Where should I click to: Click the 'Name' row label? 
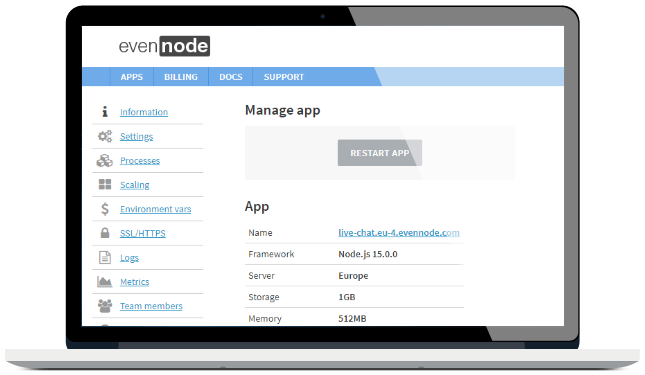click(260, 233)
